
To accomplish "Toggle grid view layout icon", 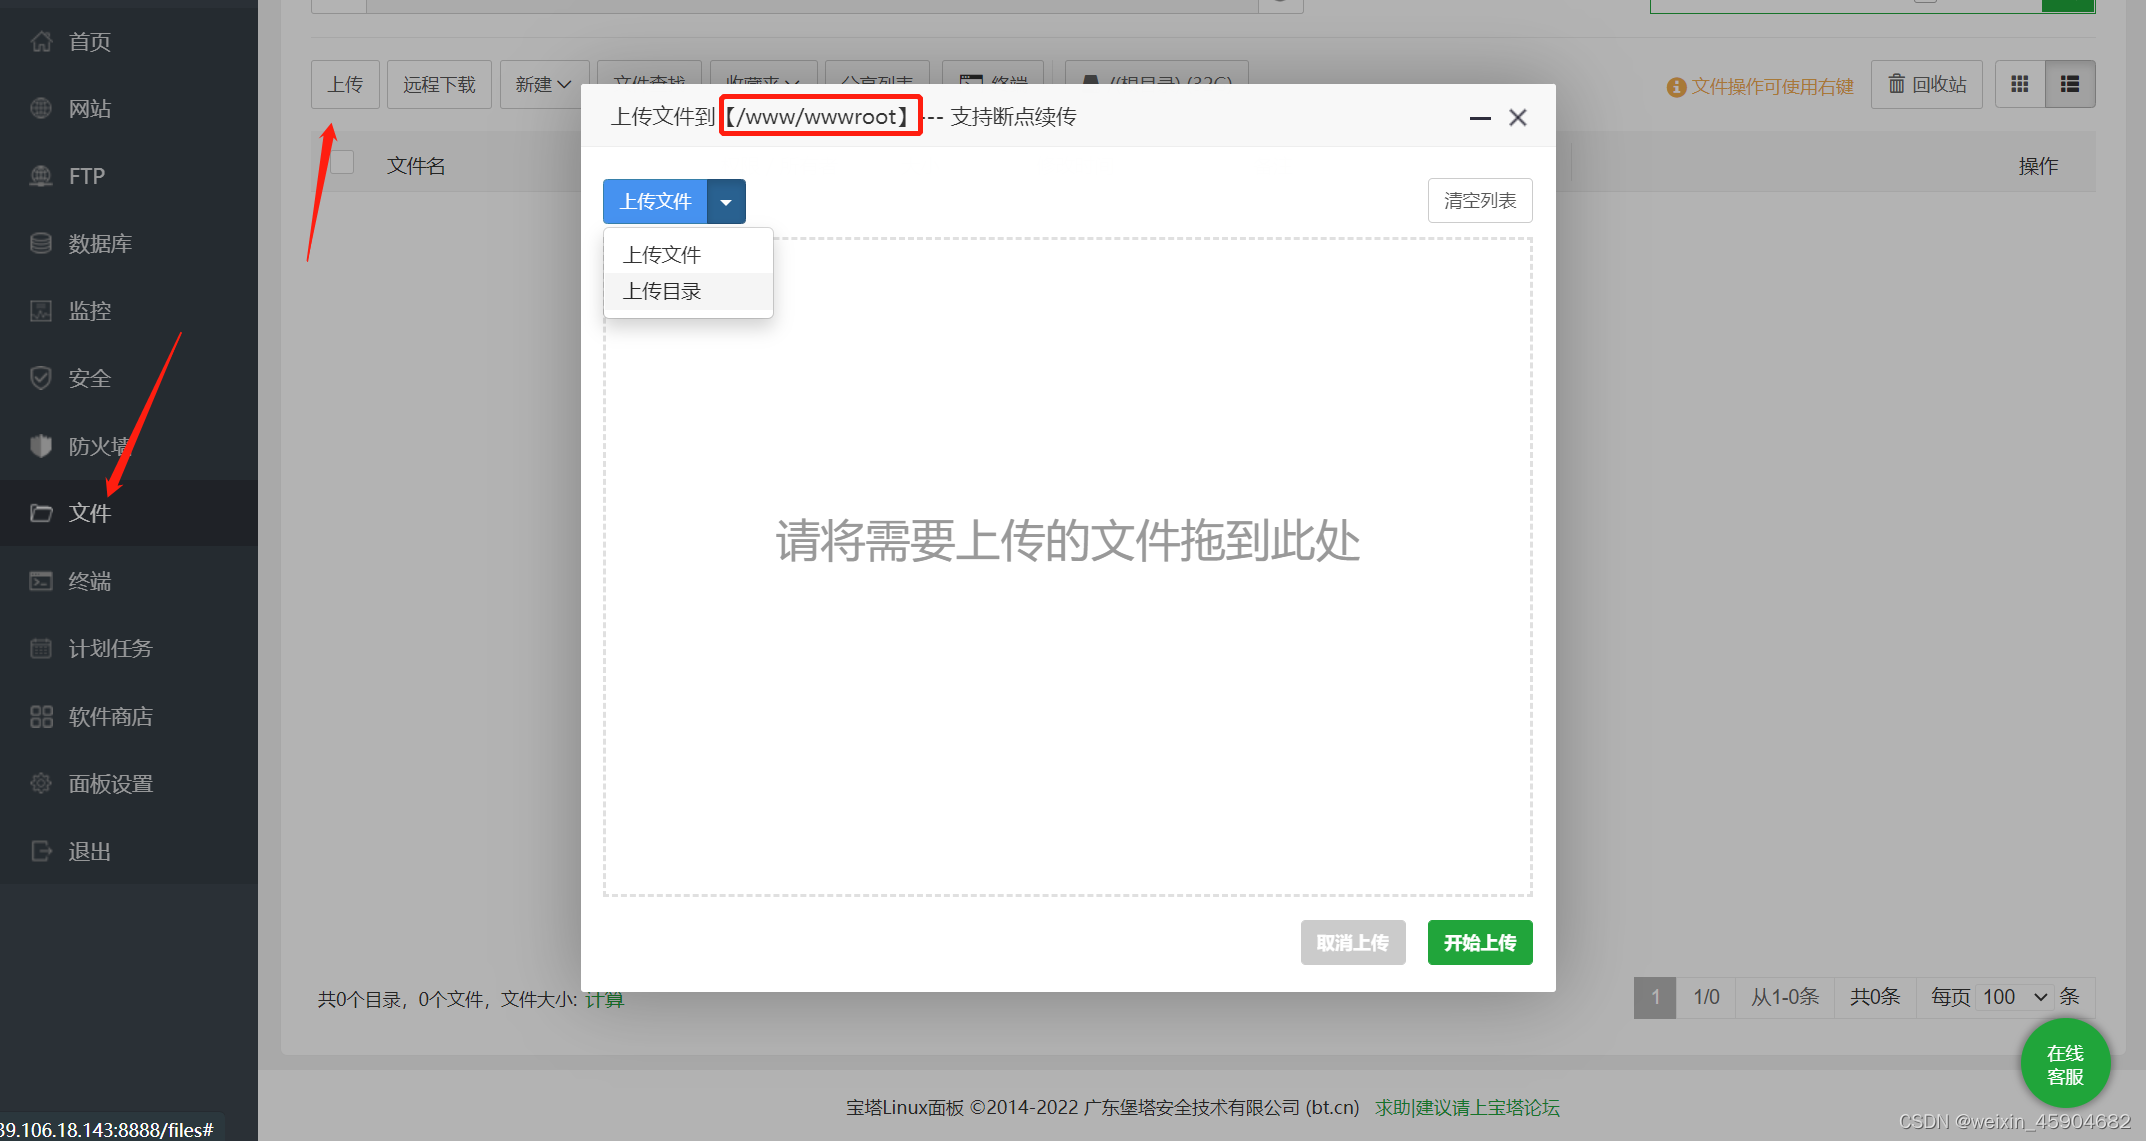I will pos(2020,84).
